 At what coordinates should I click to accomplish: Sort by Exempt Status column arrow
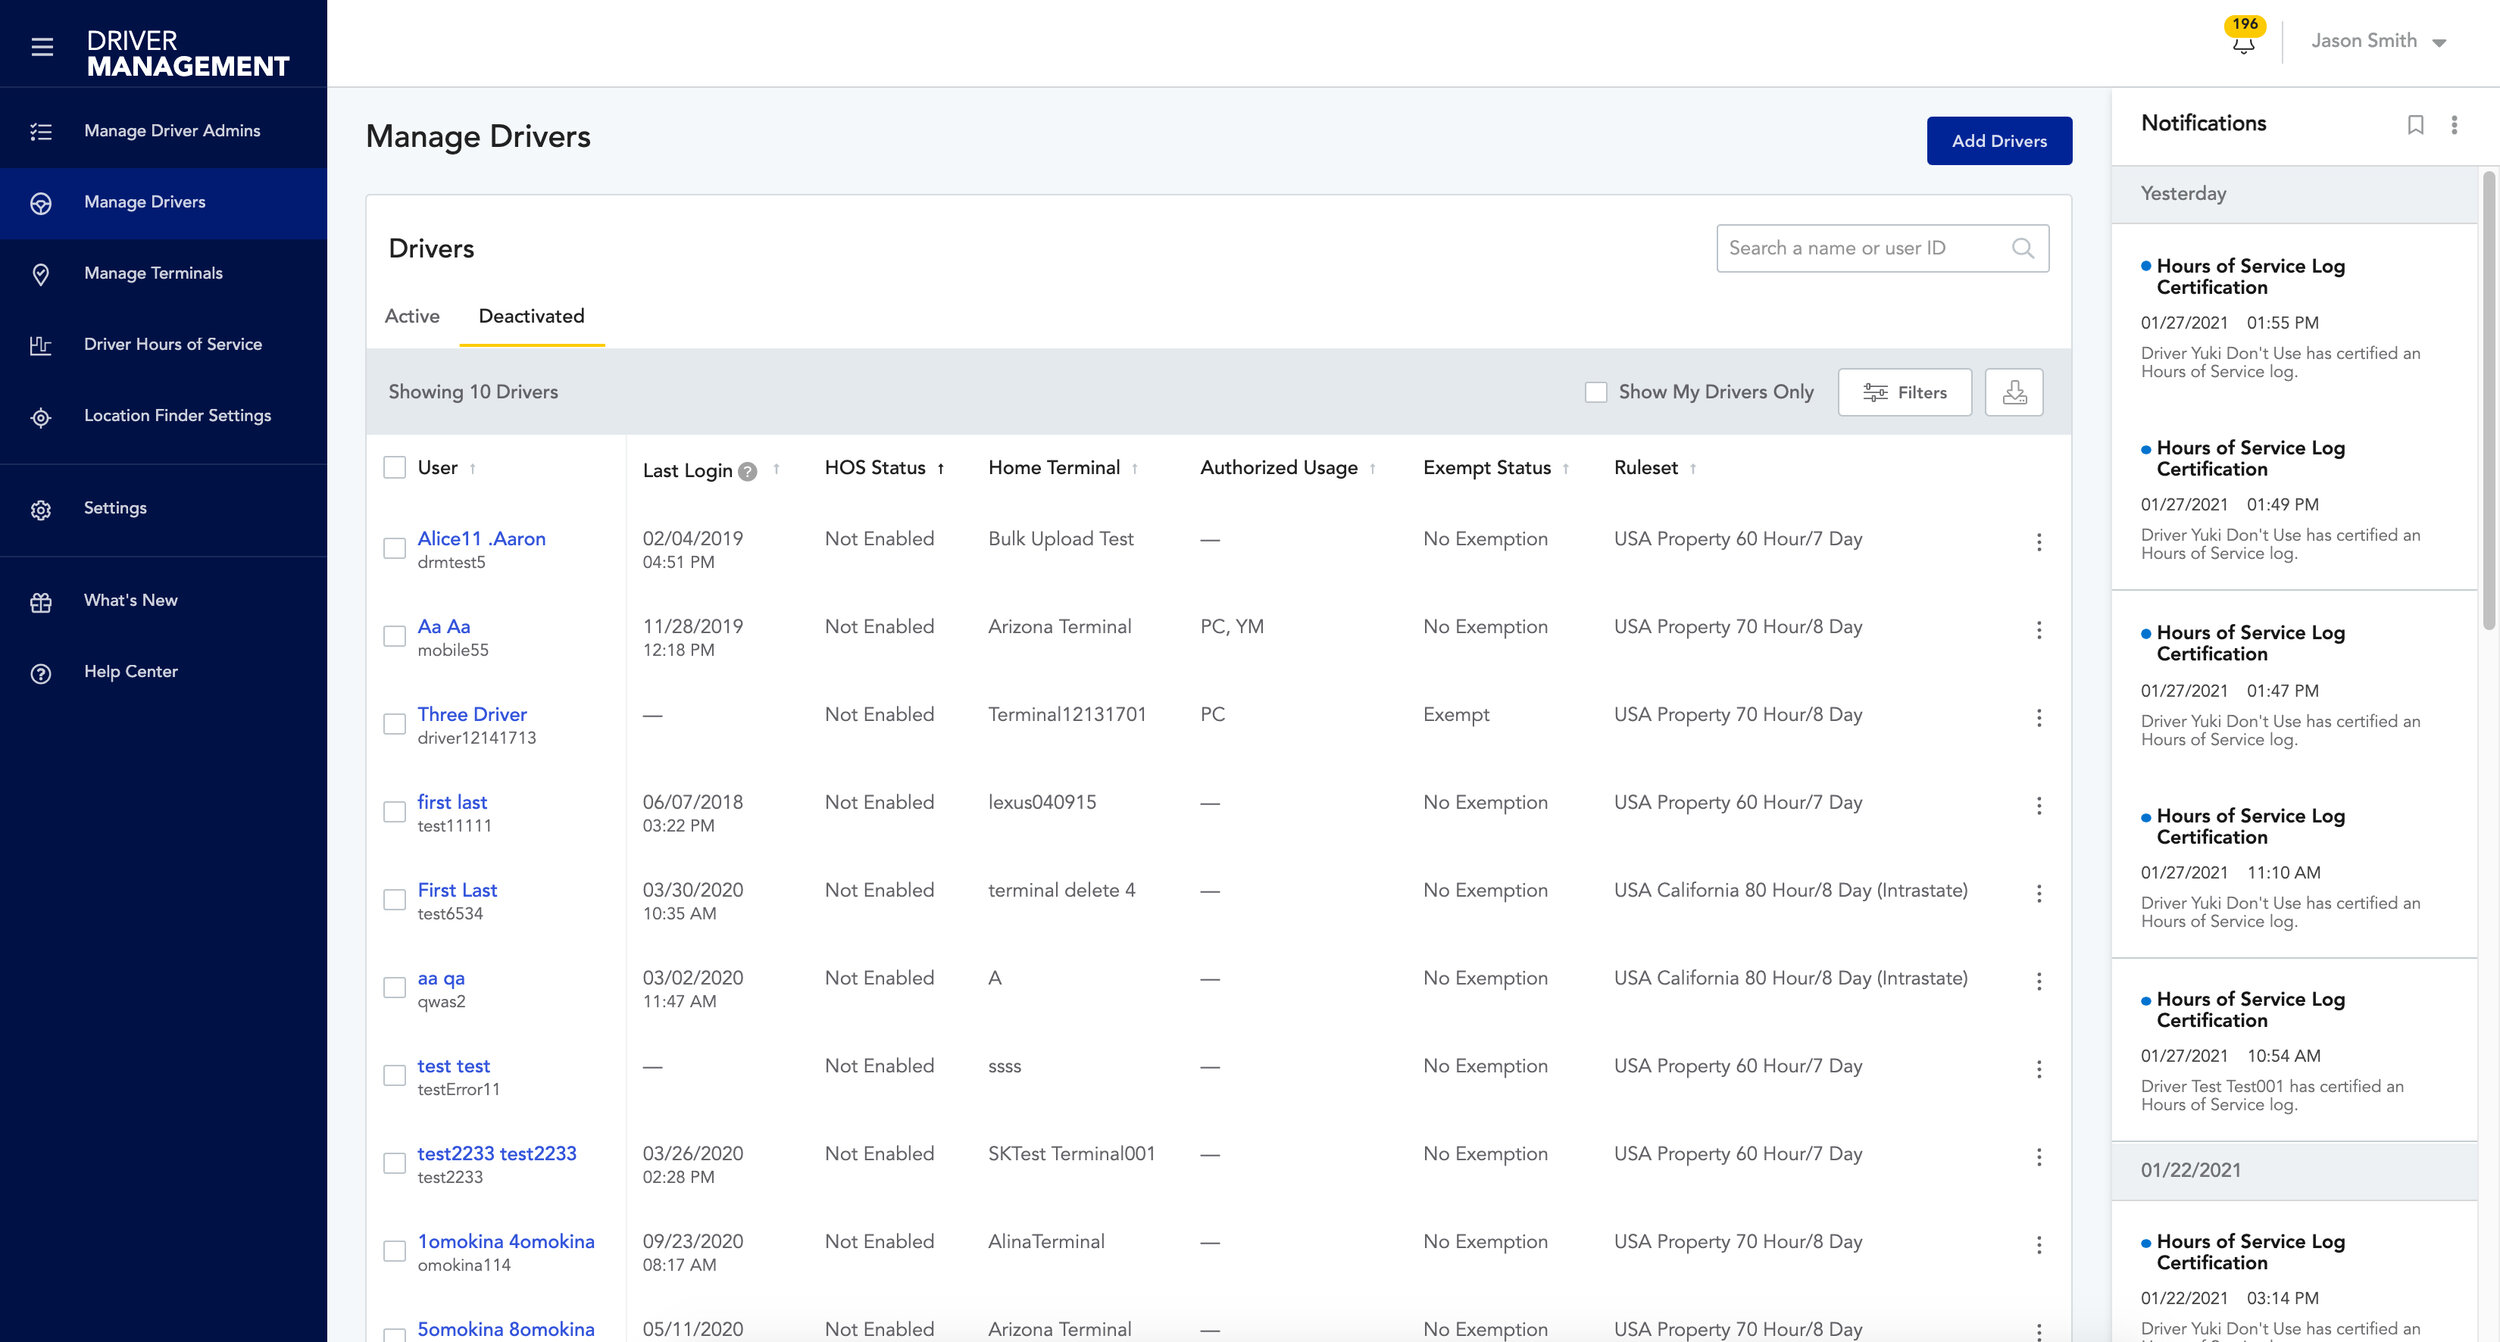pyautogui.click(x=1565, y=468)
